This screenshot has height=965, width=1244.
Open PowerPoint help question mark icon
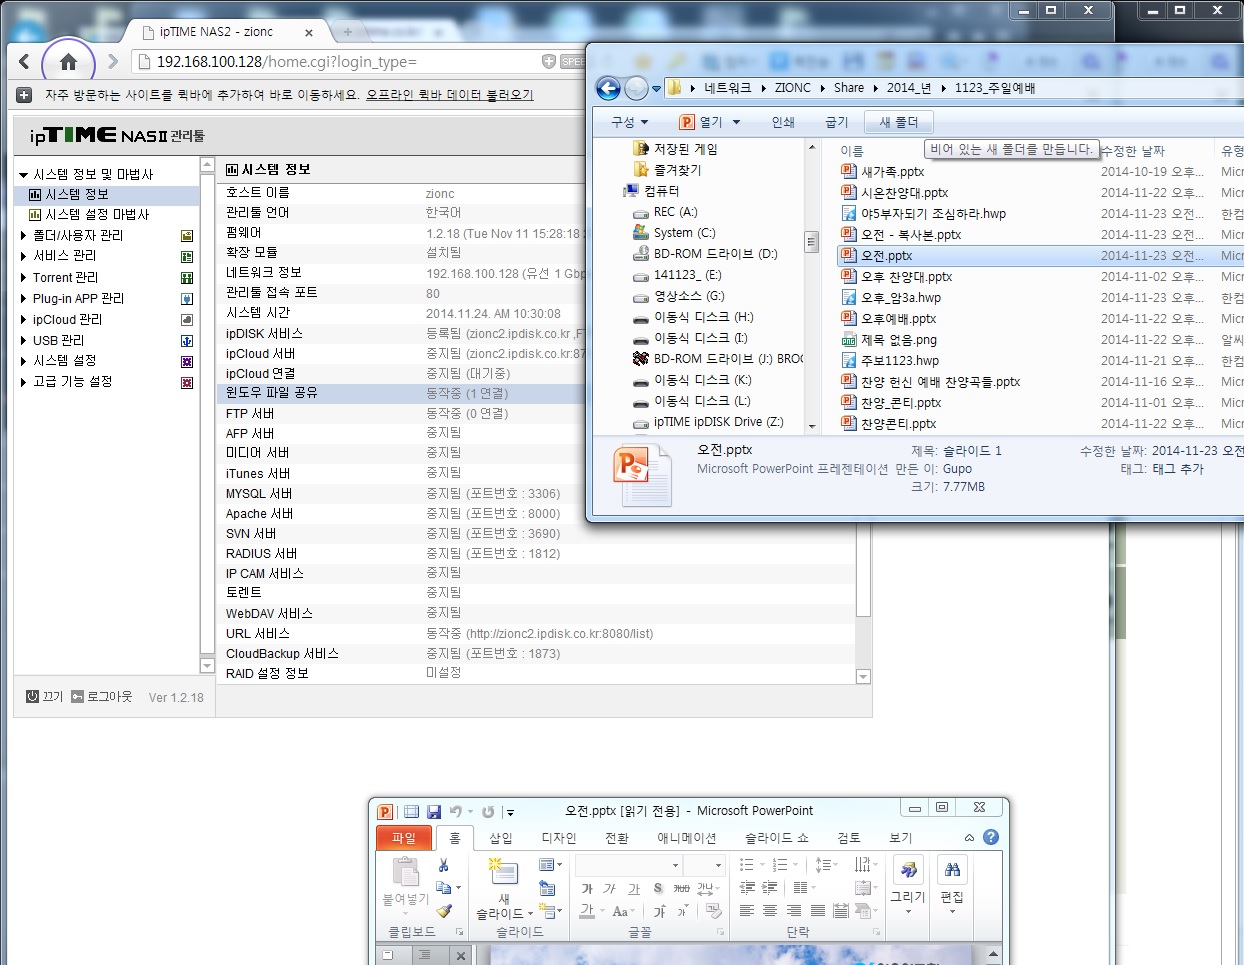pos(991,837)
